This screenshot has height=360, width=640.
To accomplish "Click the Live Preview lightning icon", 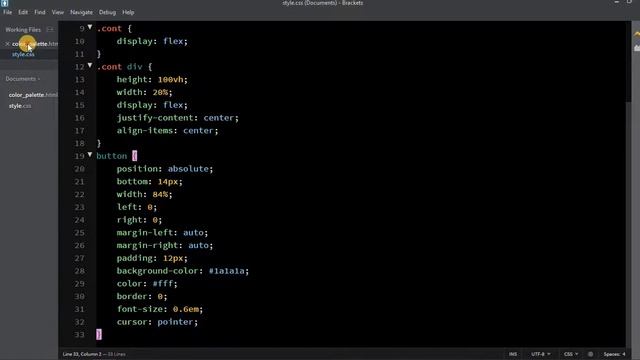I will coord(636,34).
